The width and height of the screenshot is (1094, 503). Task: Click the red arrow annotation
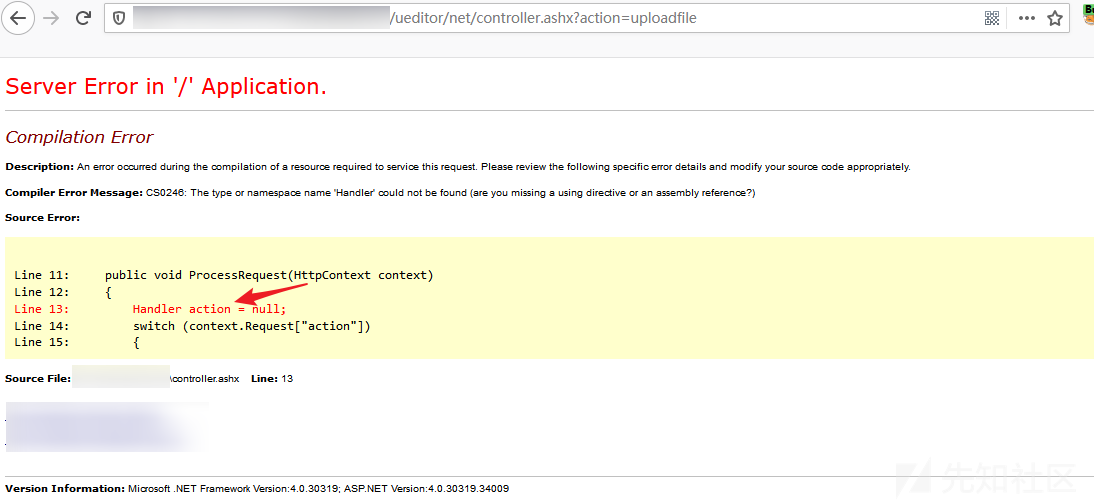[271, 293]
